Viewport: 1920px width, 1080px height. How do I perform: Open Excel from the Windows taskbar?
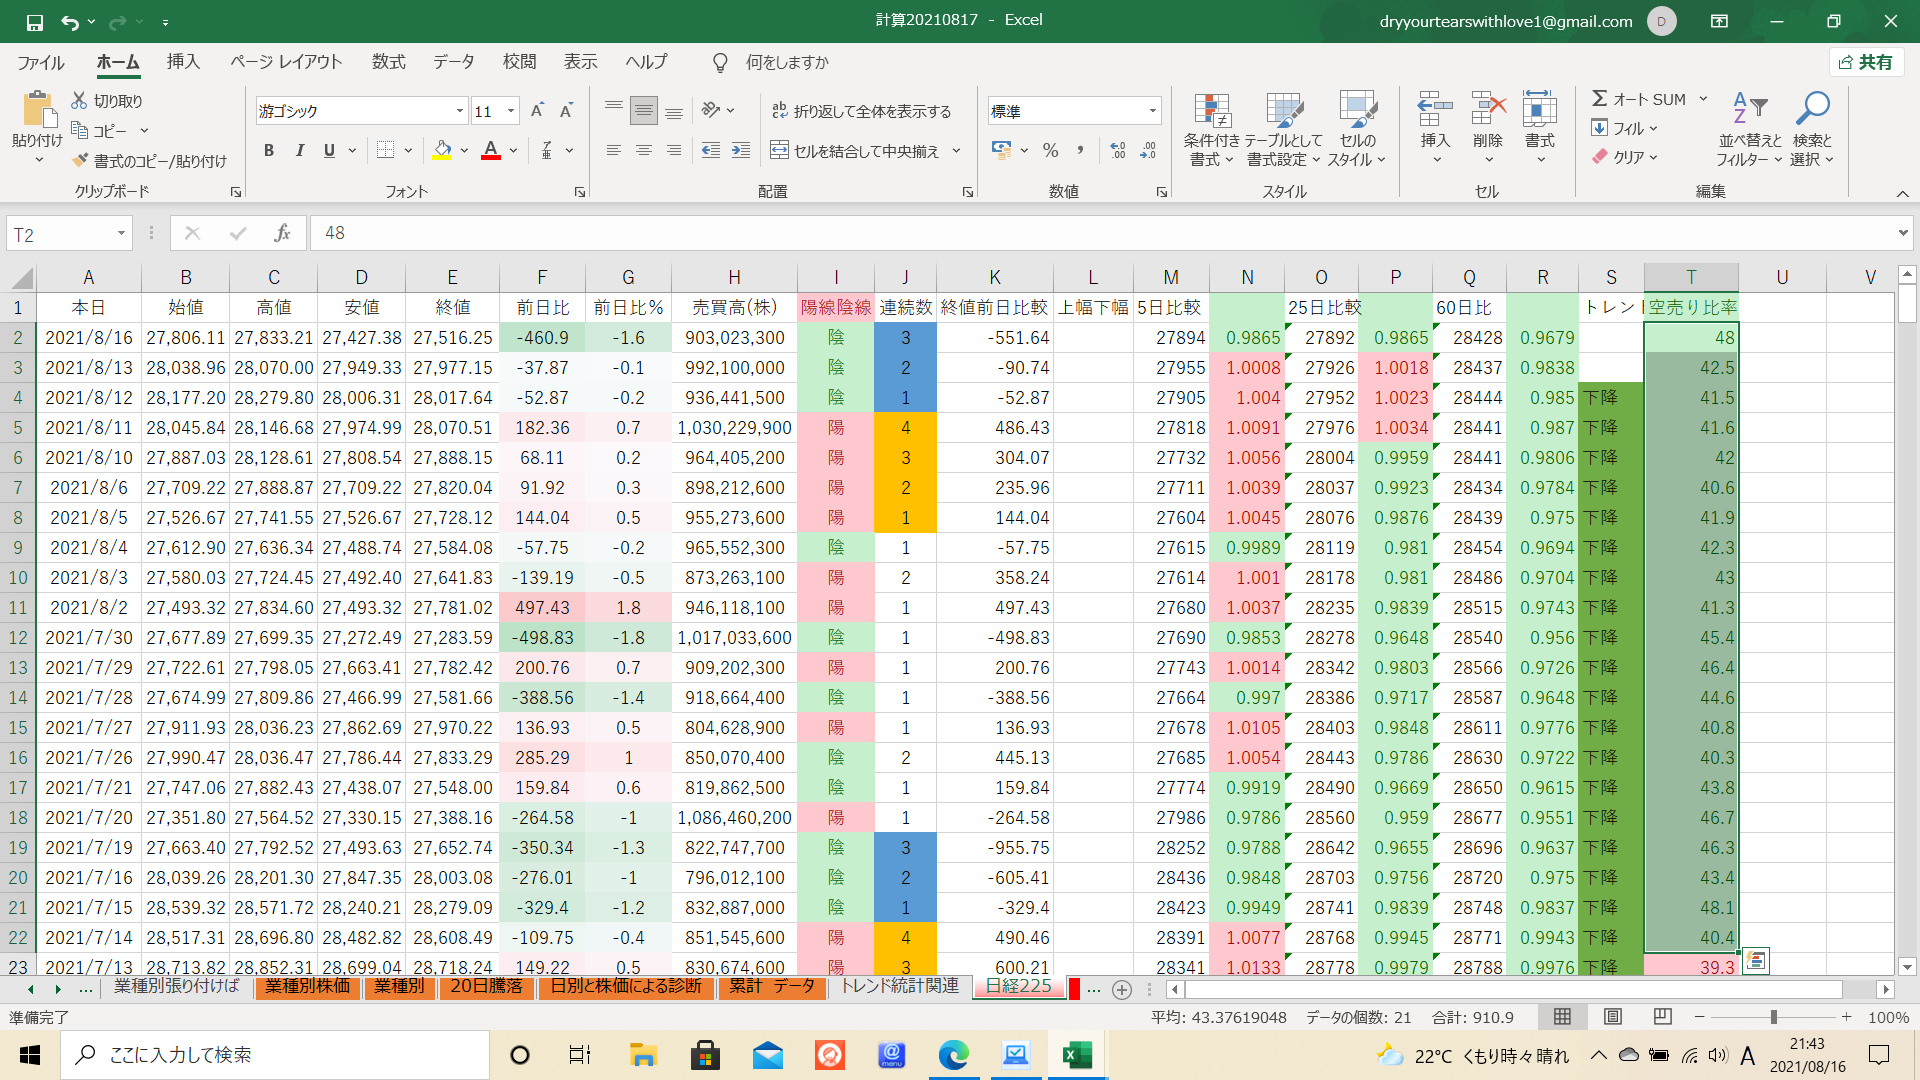click(1076, 1055)
